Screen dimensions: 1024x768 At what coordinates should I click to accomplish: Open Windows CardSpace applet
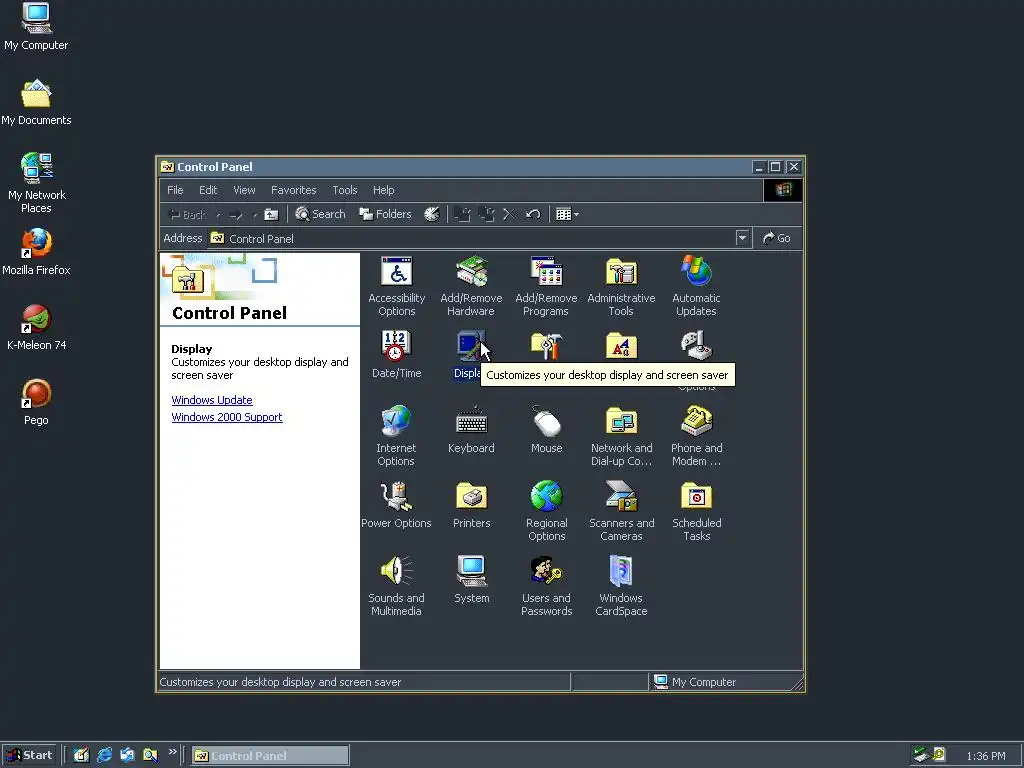click(621, 586)
